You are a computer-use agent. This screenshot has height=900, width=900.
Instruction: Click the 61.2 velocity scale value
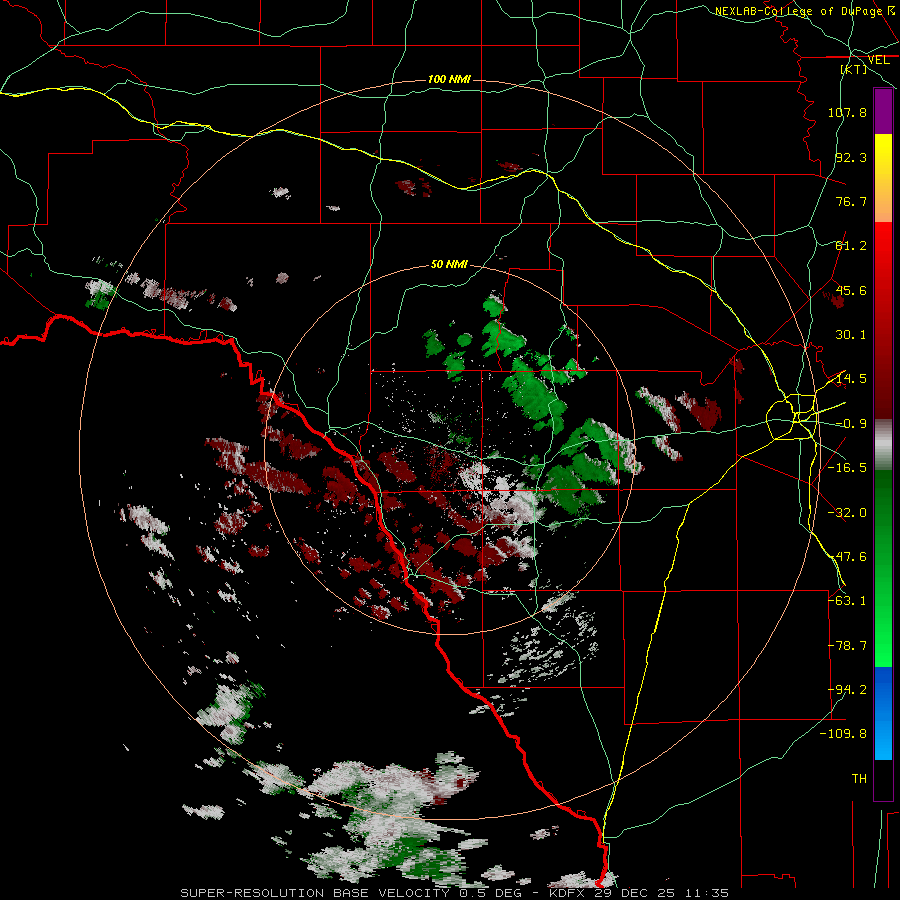point(851,246)
